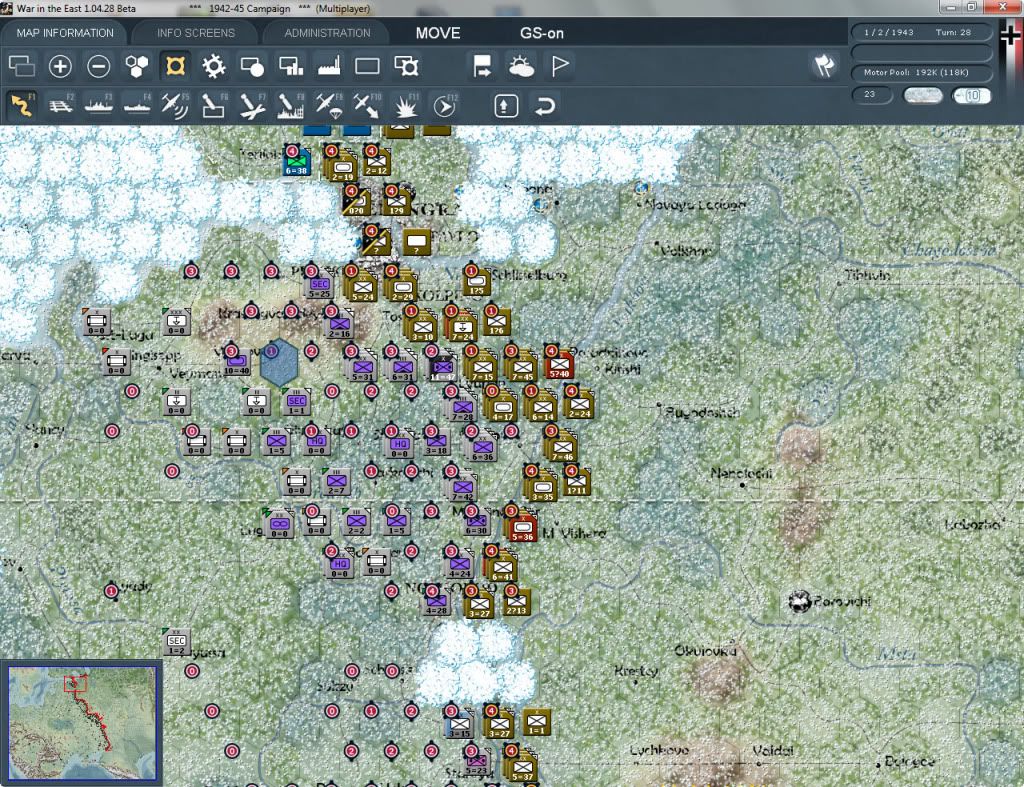Toggle the white gear fort levels icon
The width and height of the screenshot is (1024, 787).
(x=214, y=66)
